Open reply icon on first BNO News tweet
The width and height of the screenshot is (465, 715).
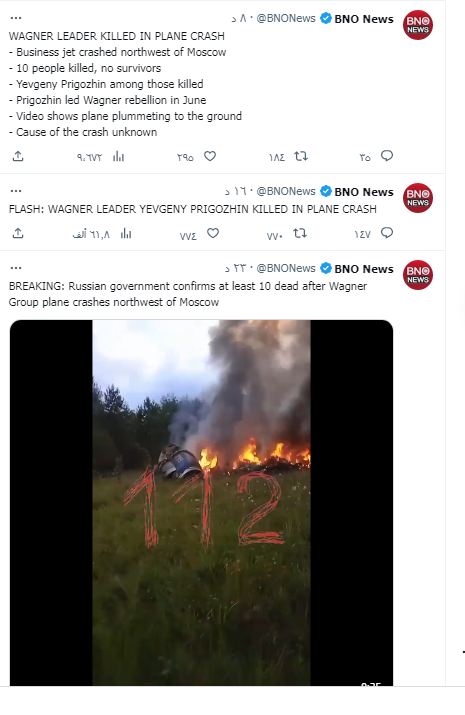point(387,156)
